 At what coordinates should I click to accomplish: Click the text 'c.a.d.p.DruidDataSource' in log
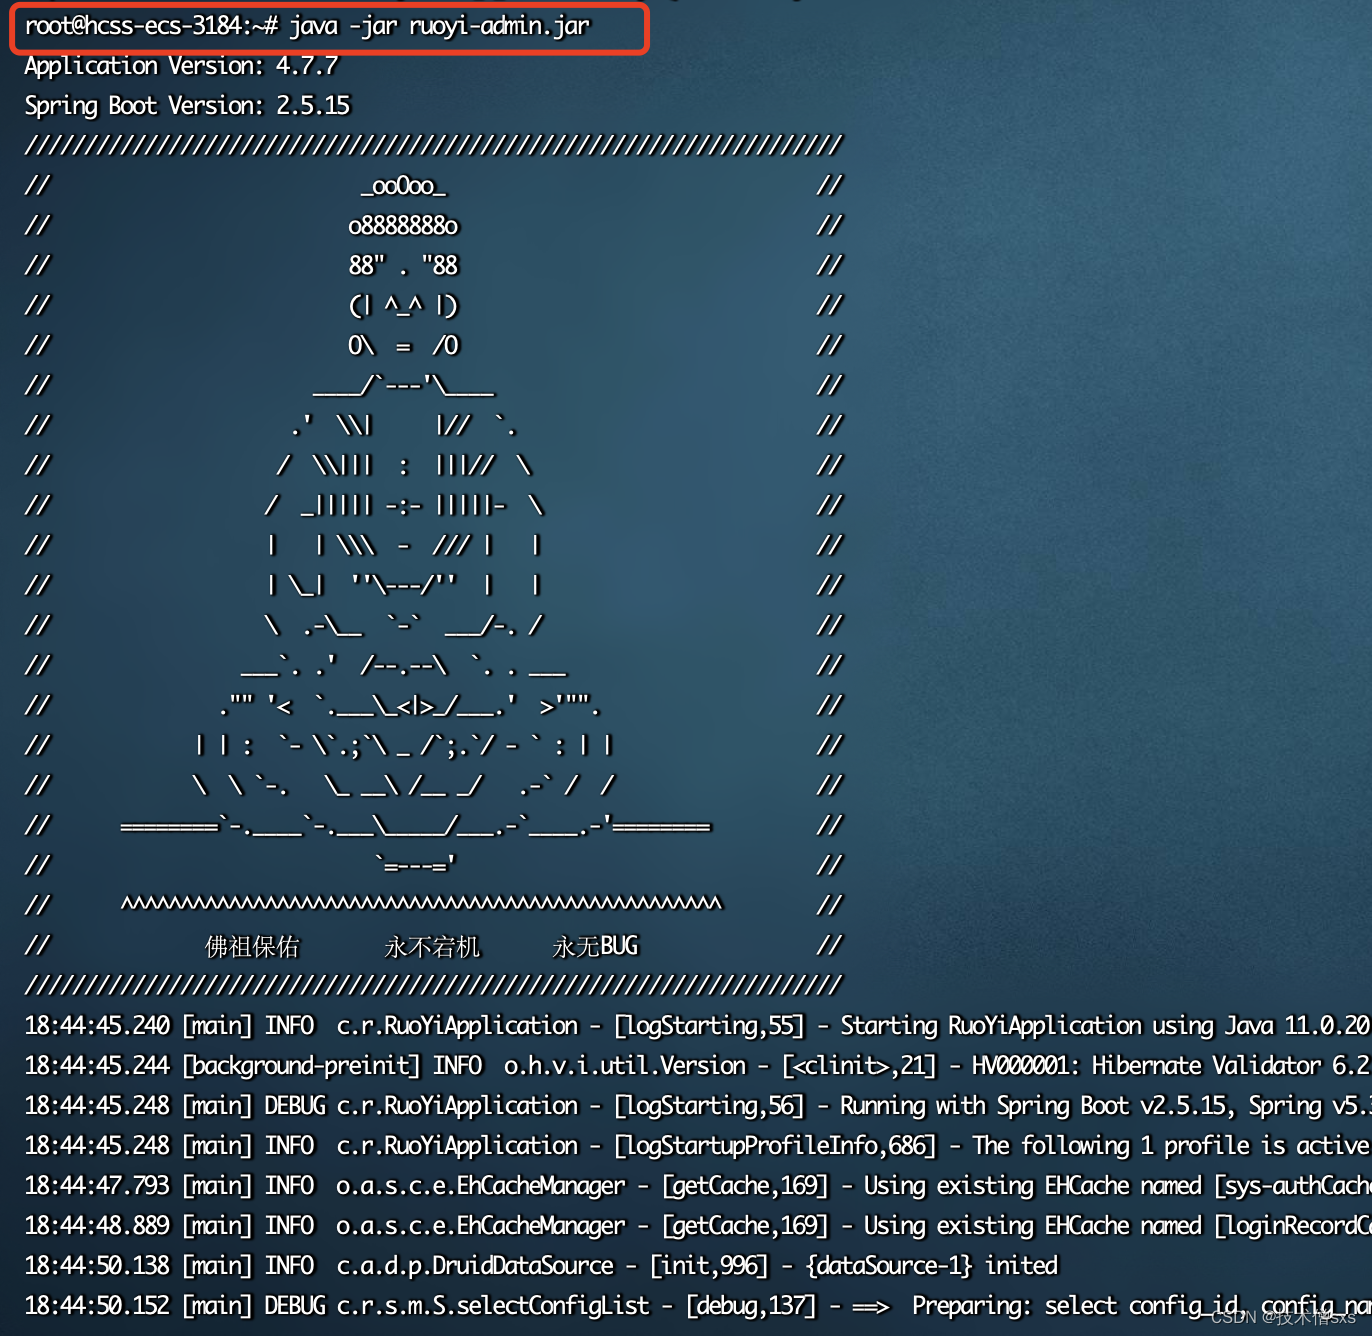tap(475, 1266)
